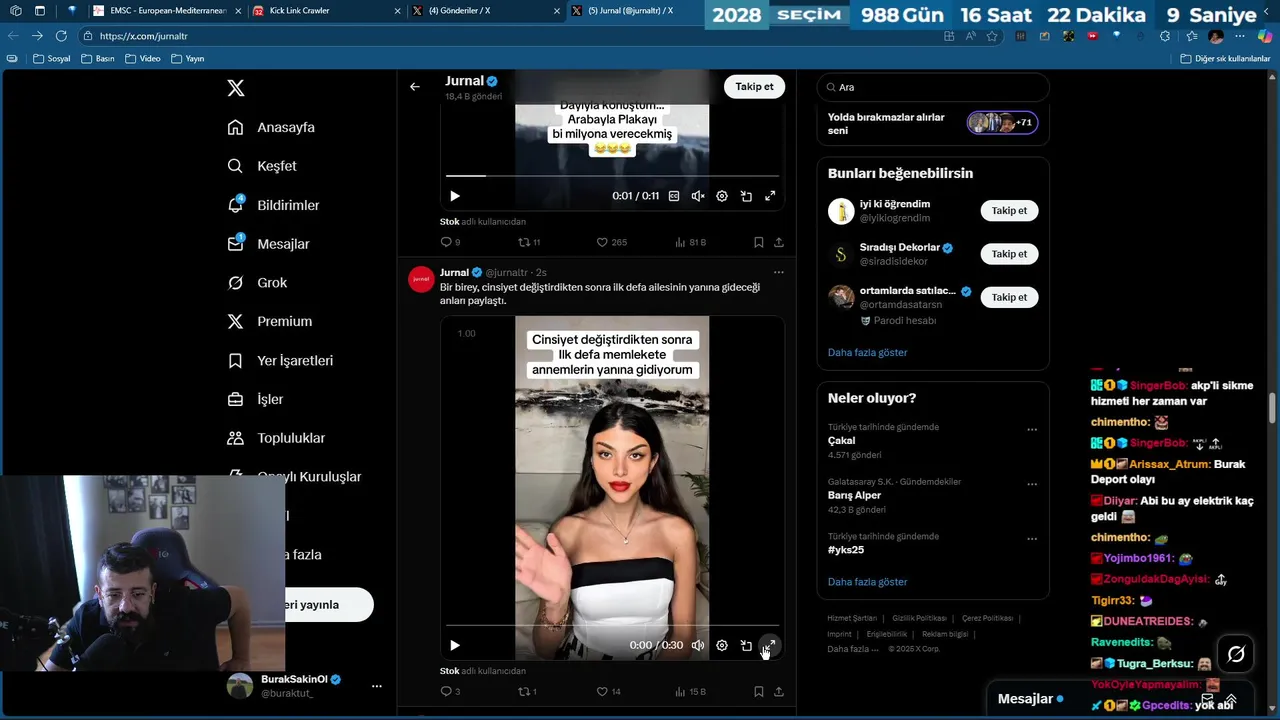This screenshot has height=720, width=1280.
Task: Share the upper post
Action: (x=779, y=242)
